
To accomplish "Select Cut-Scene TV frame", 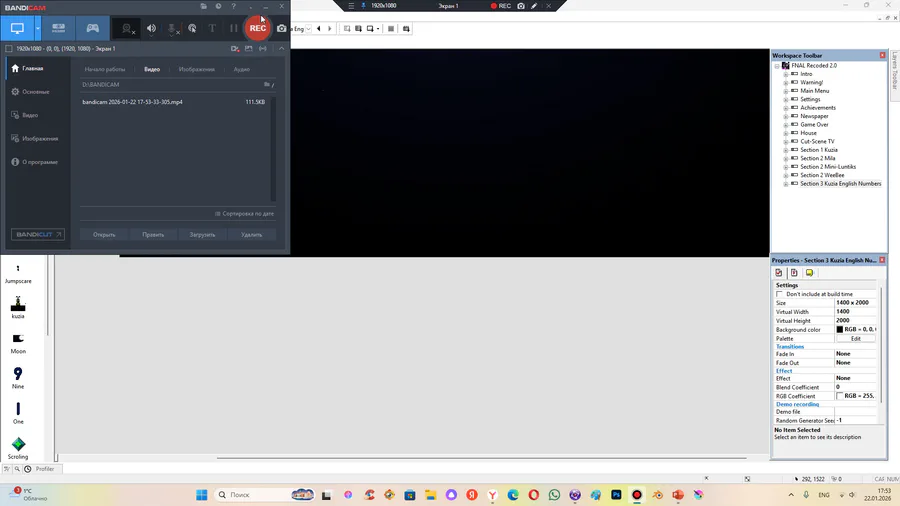I will tap(817, 141).
